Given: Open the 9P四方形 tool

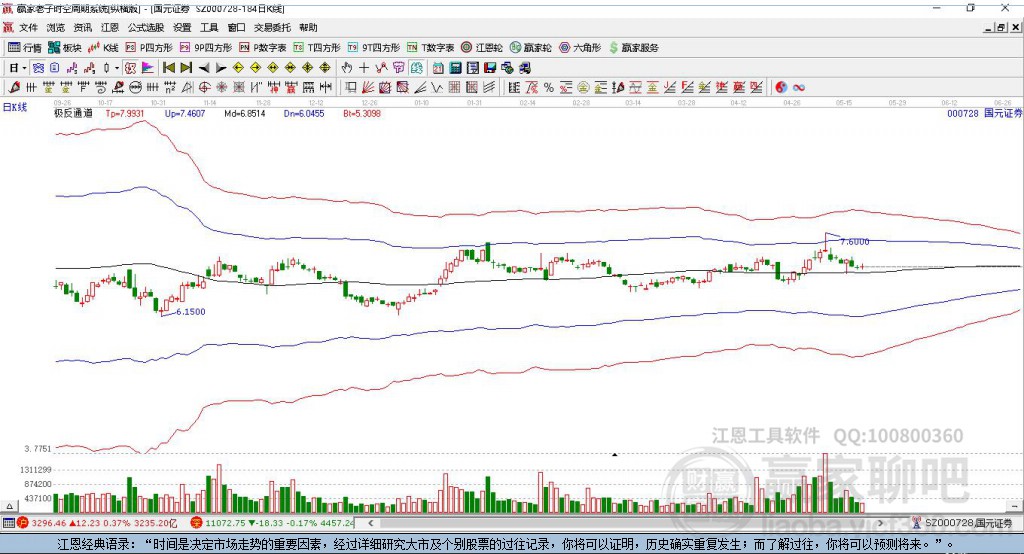Looking at the screenshot, I should (x=206, y=48).
